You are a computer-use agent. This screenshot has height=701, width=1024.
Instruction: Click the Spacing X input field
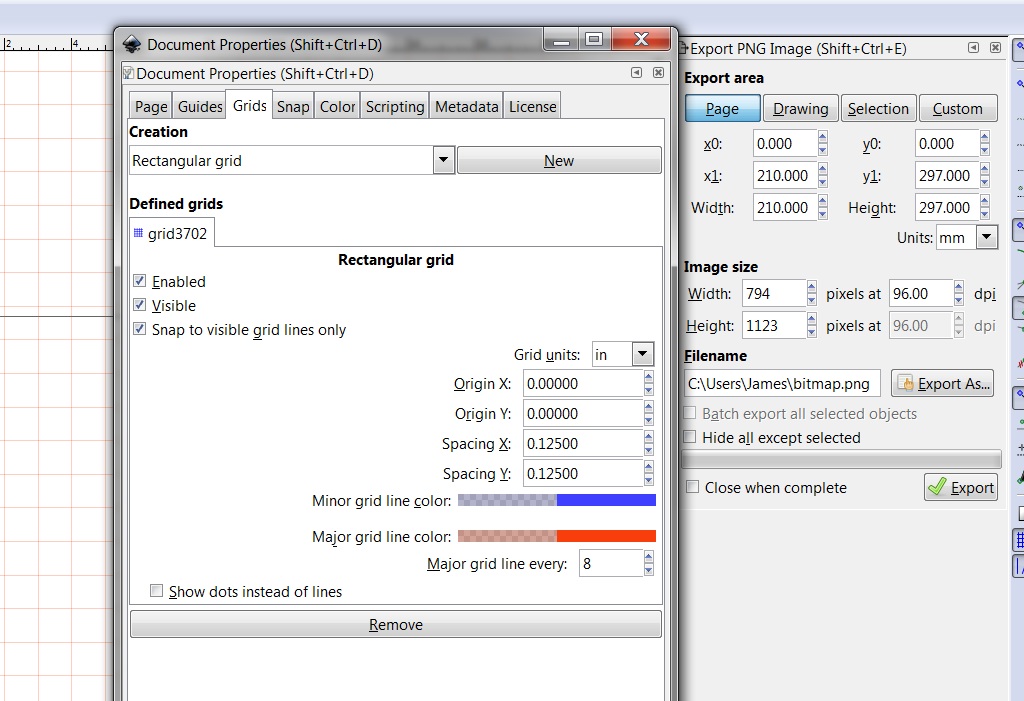582,444
